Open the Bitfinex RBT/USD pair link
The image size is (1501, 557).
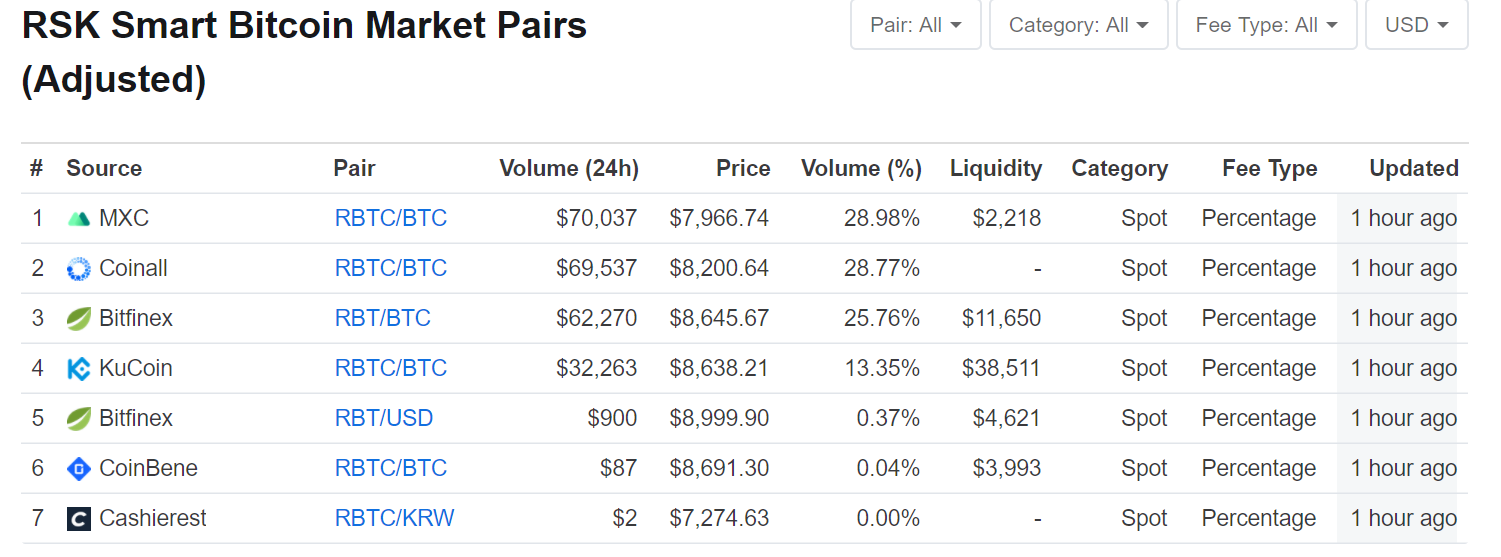(384, 419)
